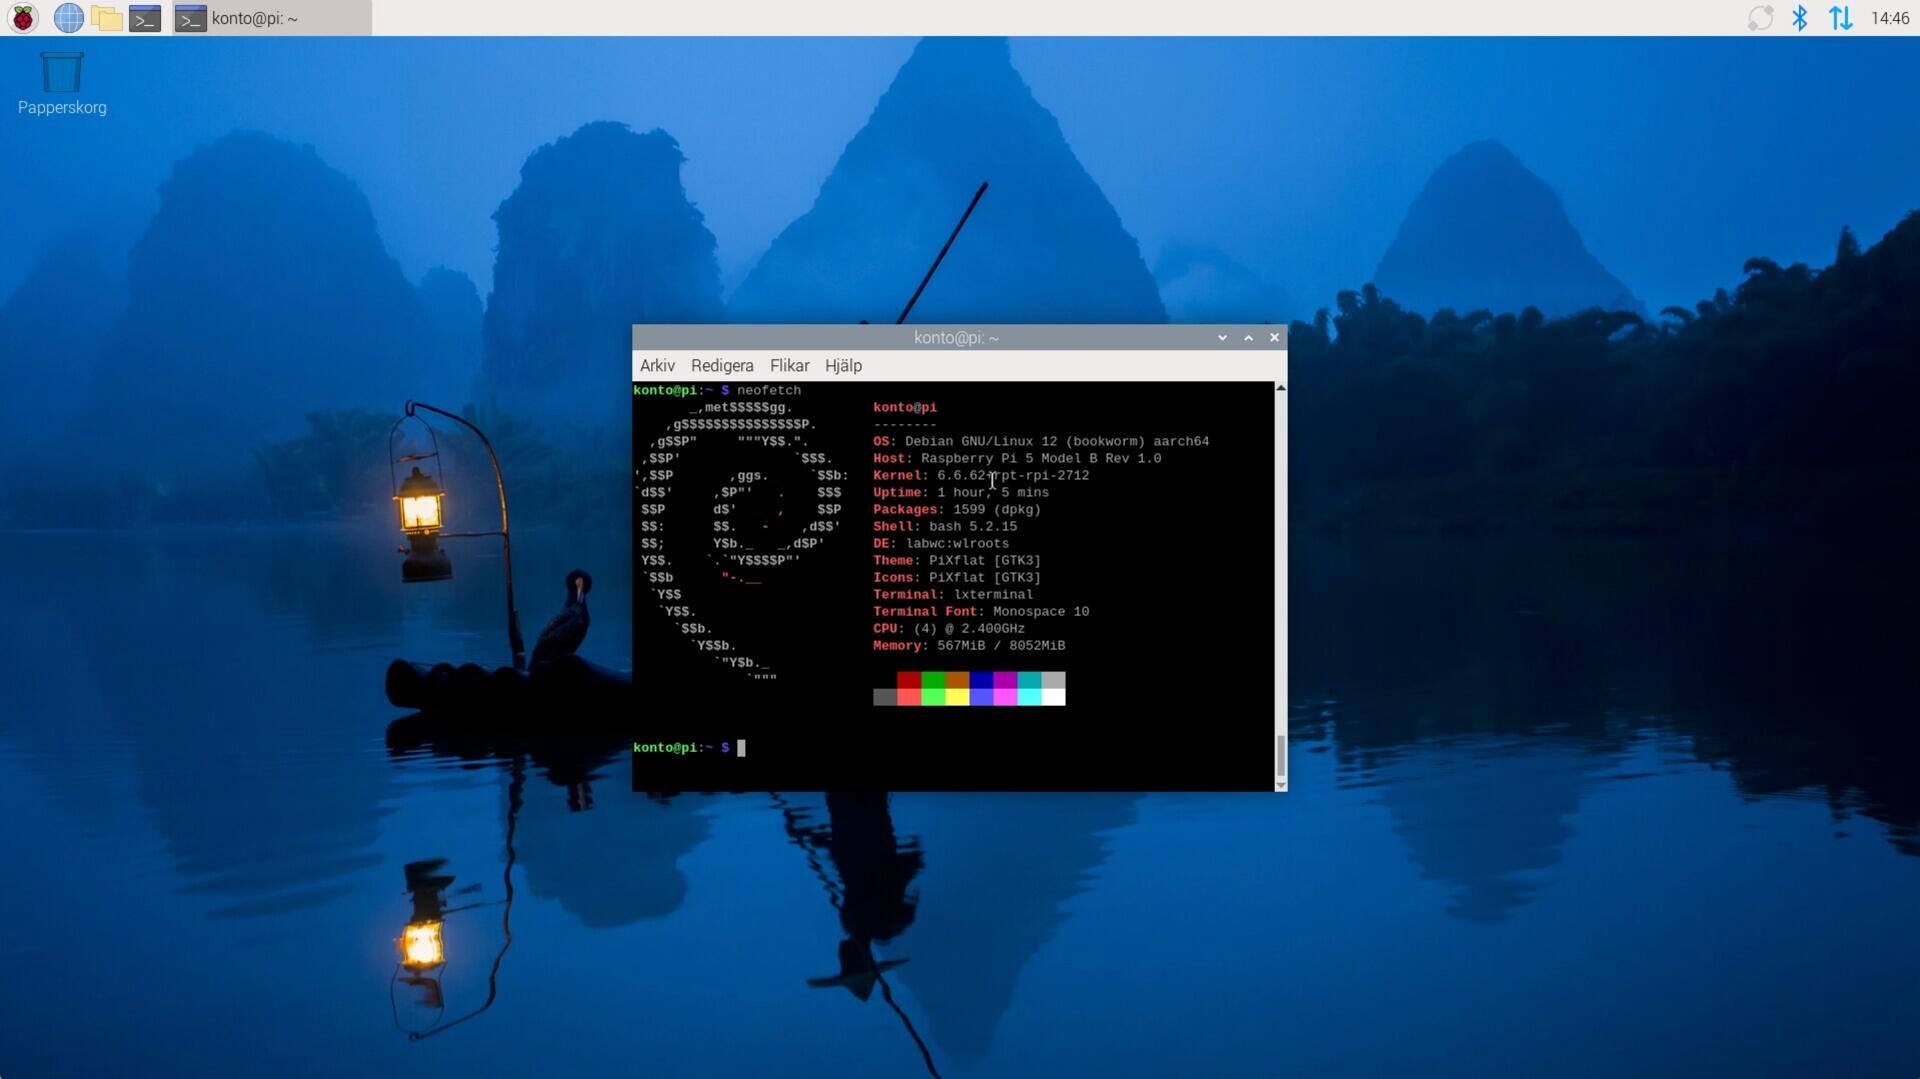
Task: Click the update checker icon in the tray
Action: click(x=1760, y=17)
